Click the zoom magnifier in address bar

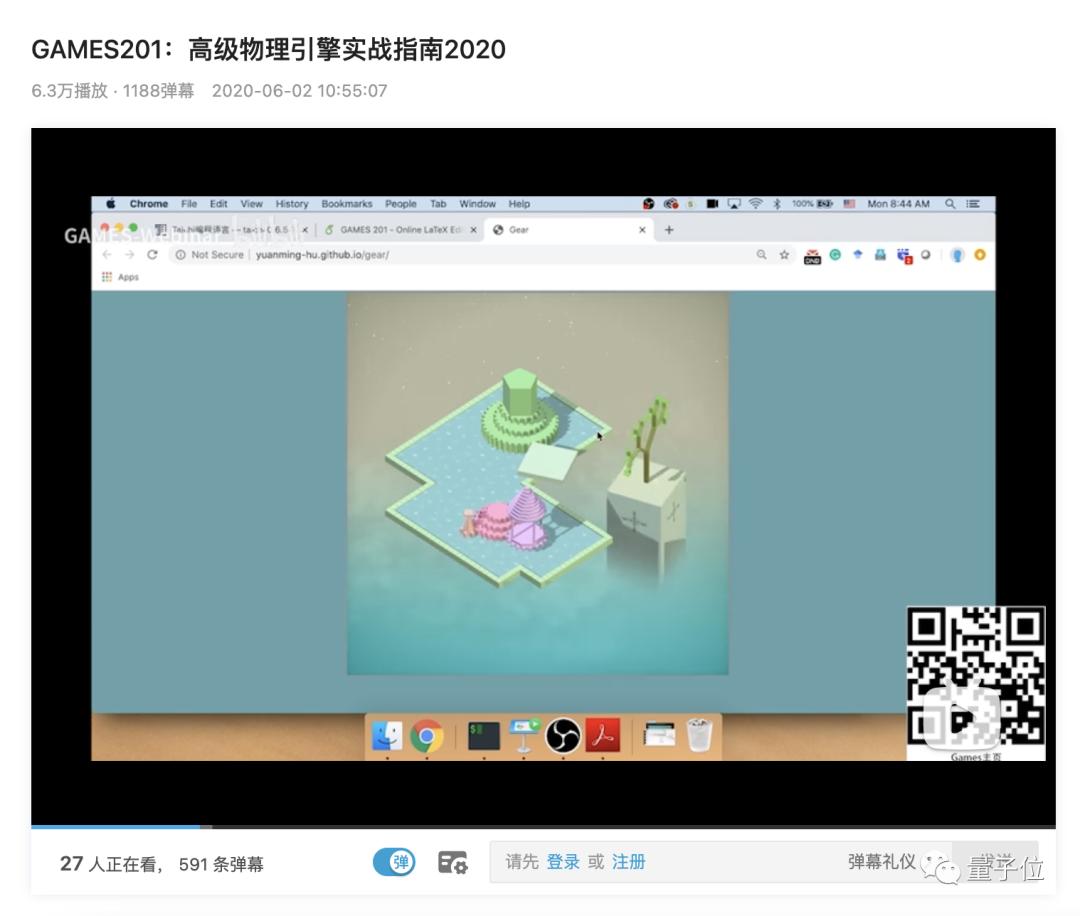point(761,255)
